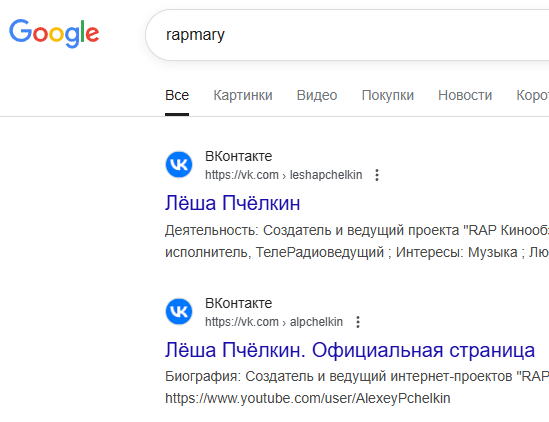Open the partially visible Коро... tab

pyautogui.click(x=533, y=96)
